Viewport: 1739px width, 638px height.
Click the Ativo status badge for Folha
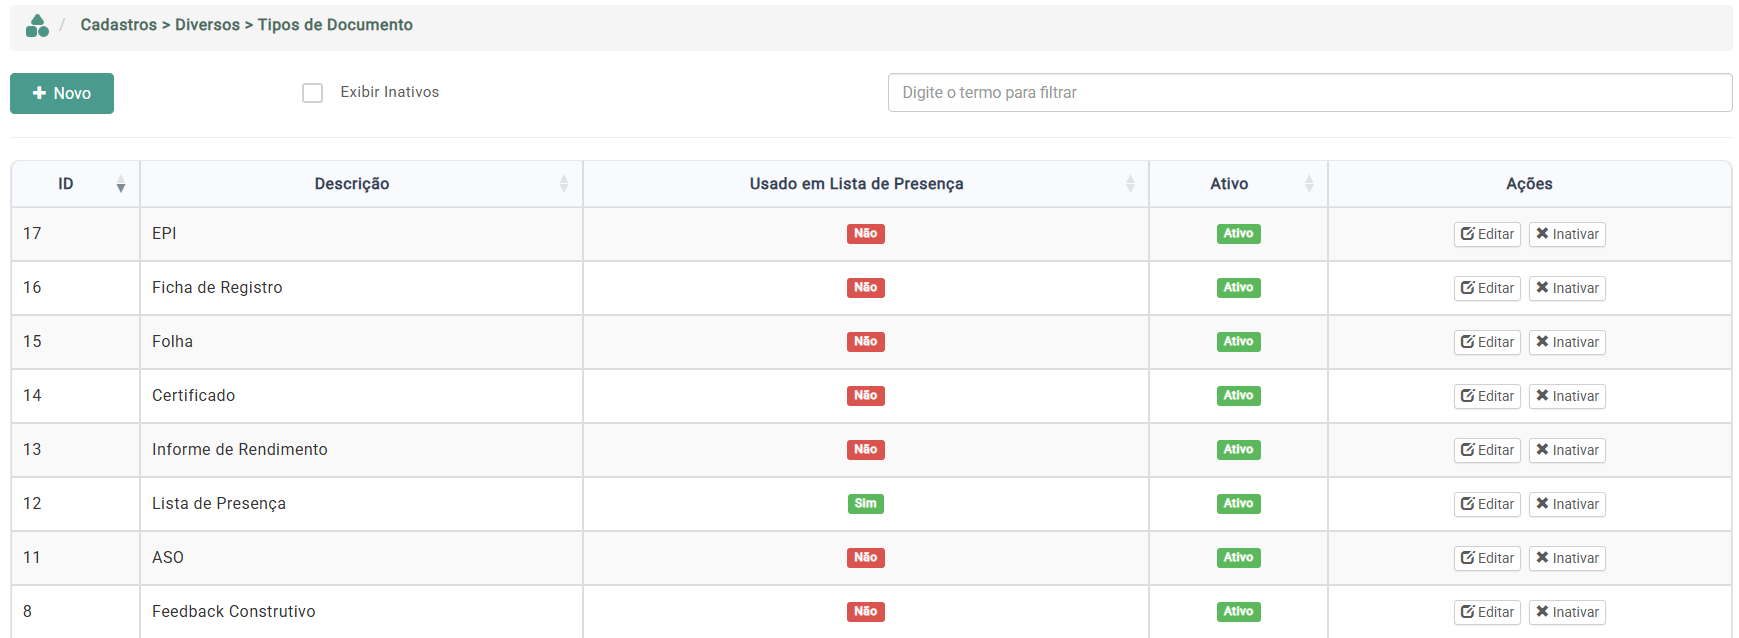(1238, 342)
